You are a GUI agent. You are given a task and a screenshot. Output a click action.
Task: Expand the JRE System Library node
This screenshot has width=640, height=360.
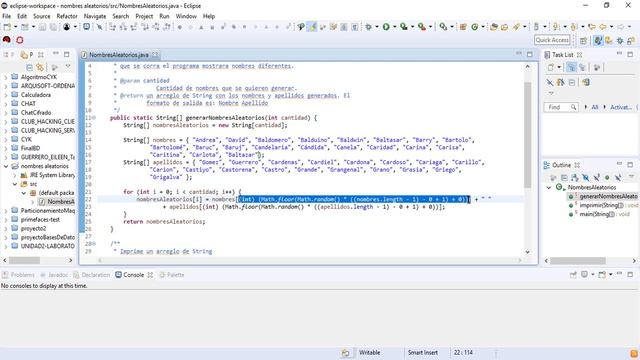[15, 176]
